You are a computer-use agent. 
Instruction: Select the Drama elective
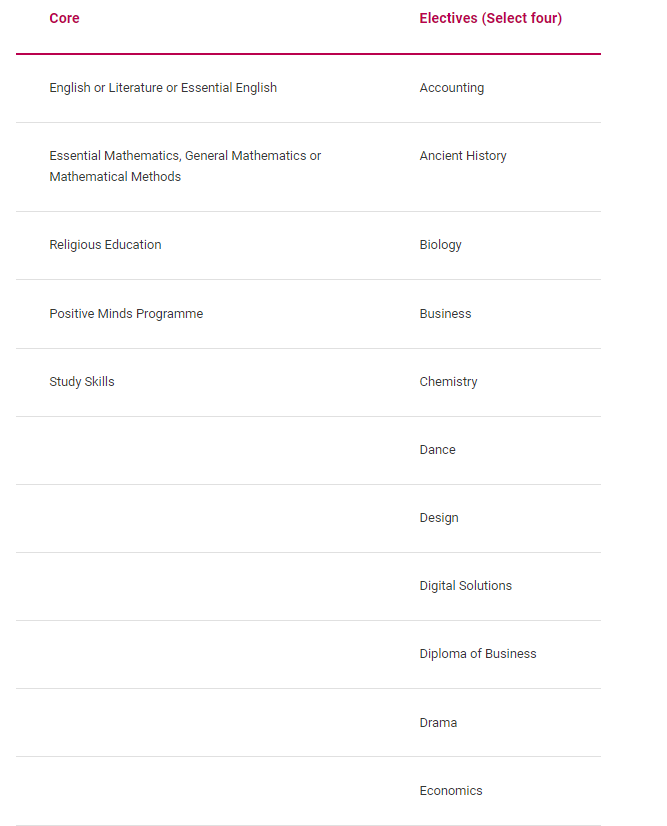coord(438,723)
